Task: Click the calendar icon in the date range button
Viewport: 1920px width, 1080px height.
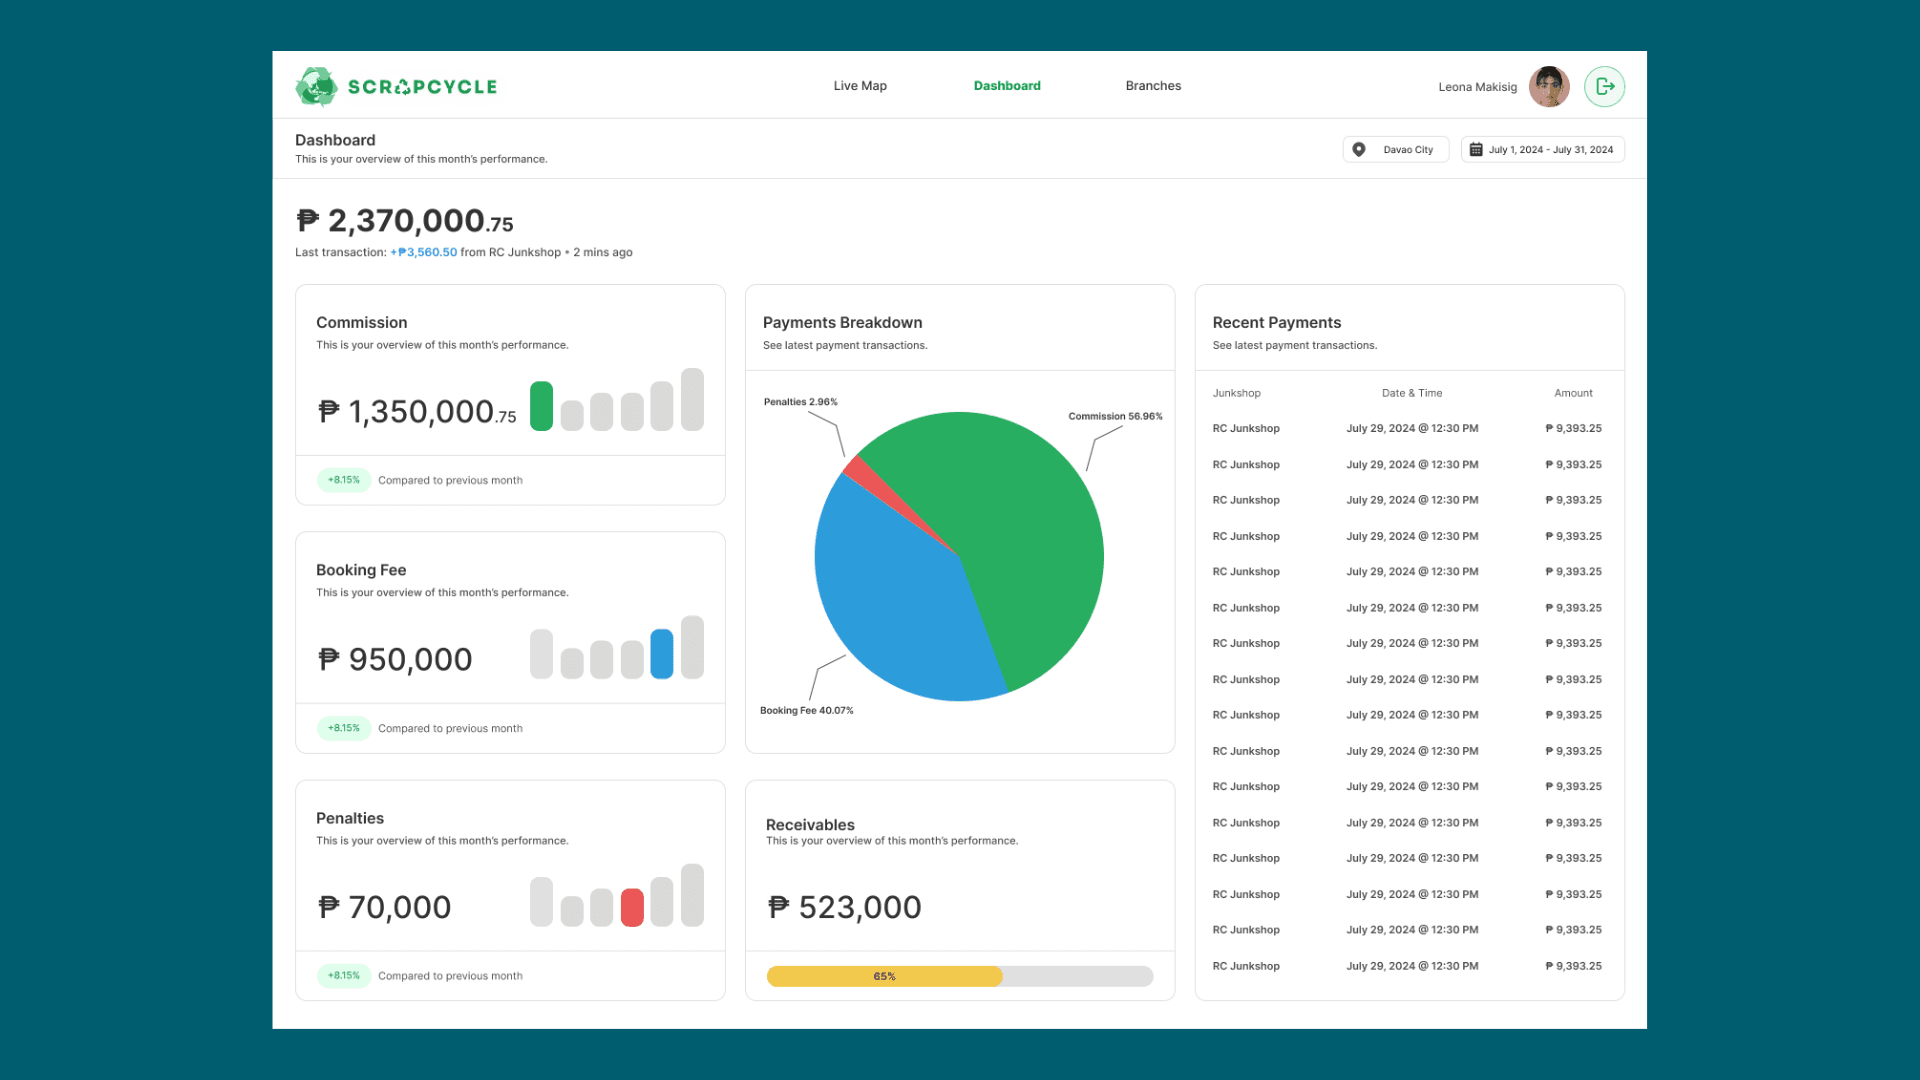Action: (x=1476, y=148)
